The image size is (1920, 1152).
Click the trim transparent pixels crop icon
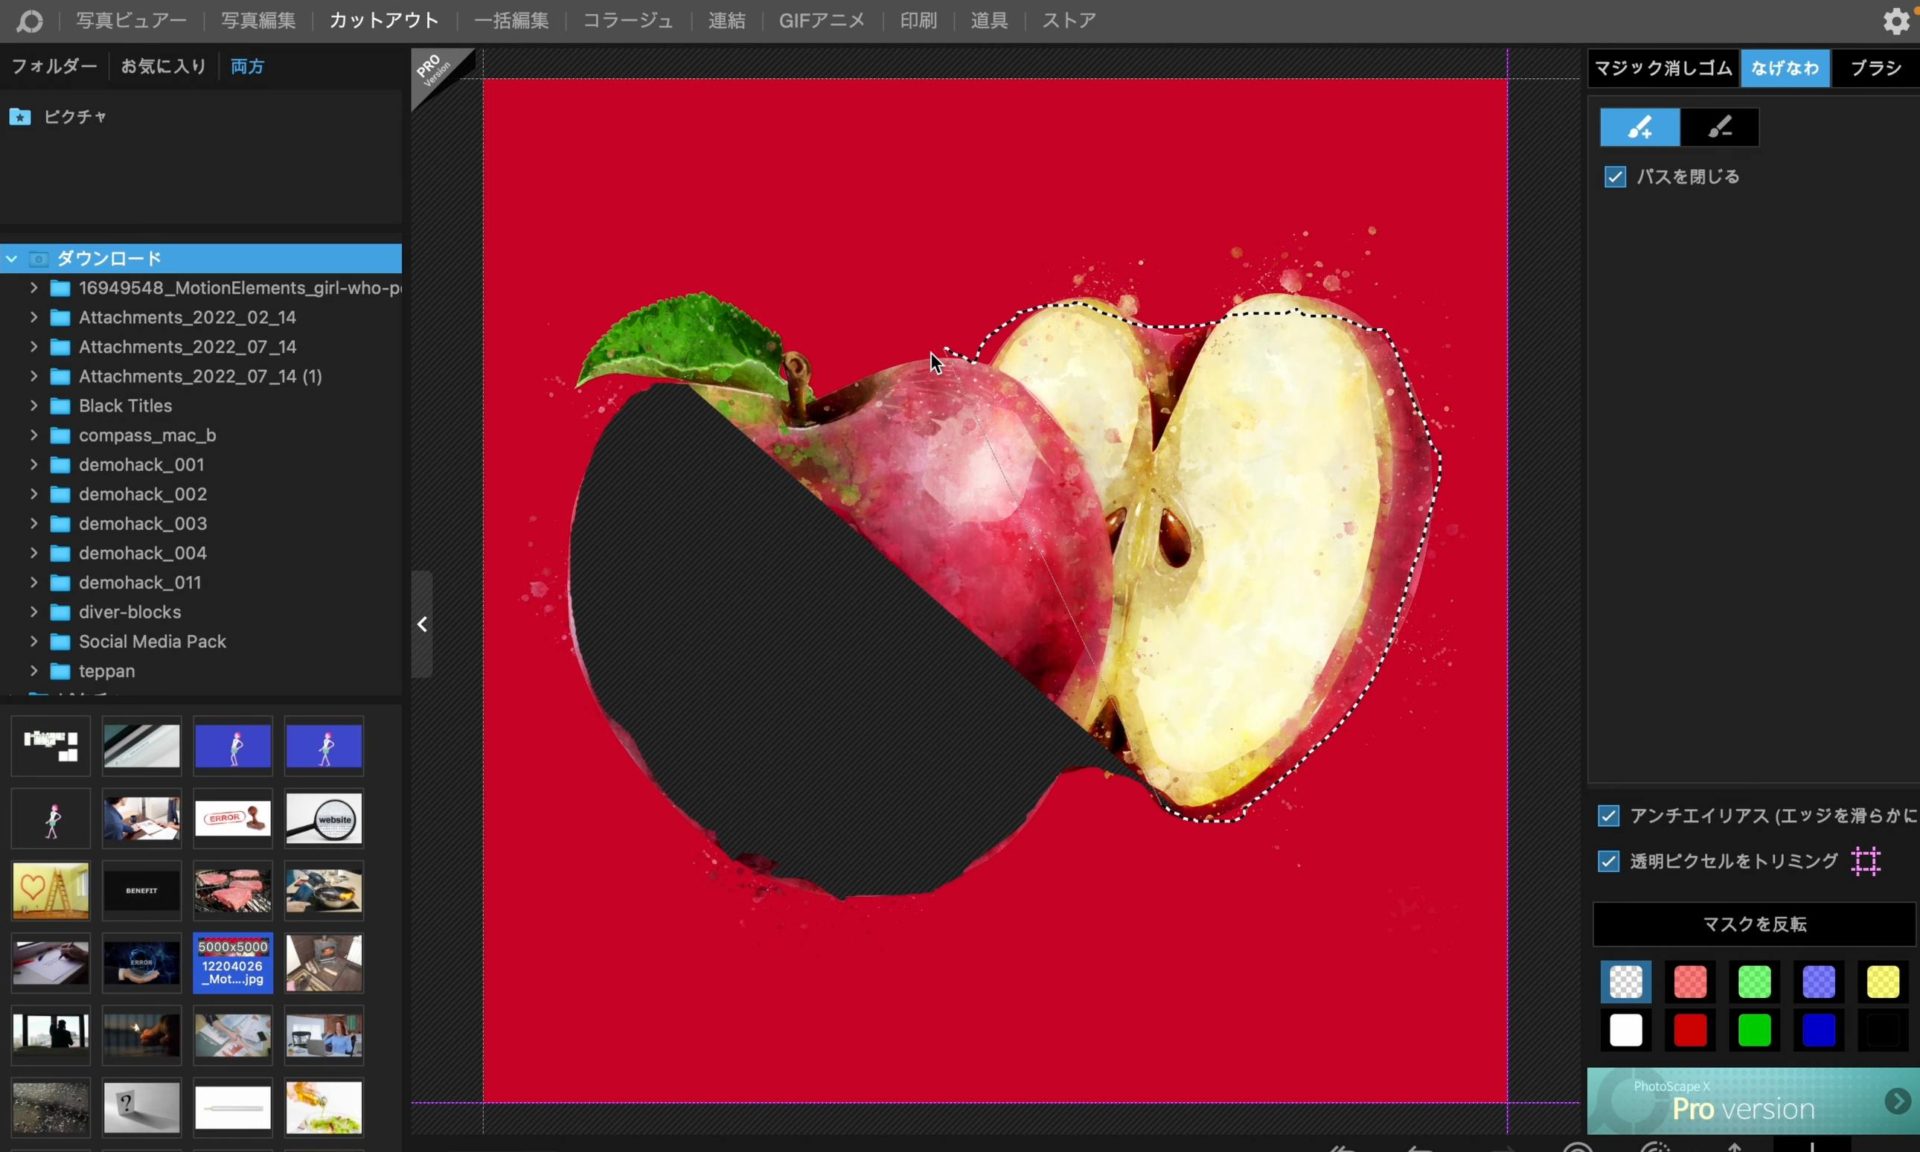[x=1866, y=861]
